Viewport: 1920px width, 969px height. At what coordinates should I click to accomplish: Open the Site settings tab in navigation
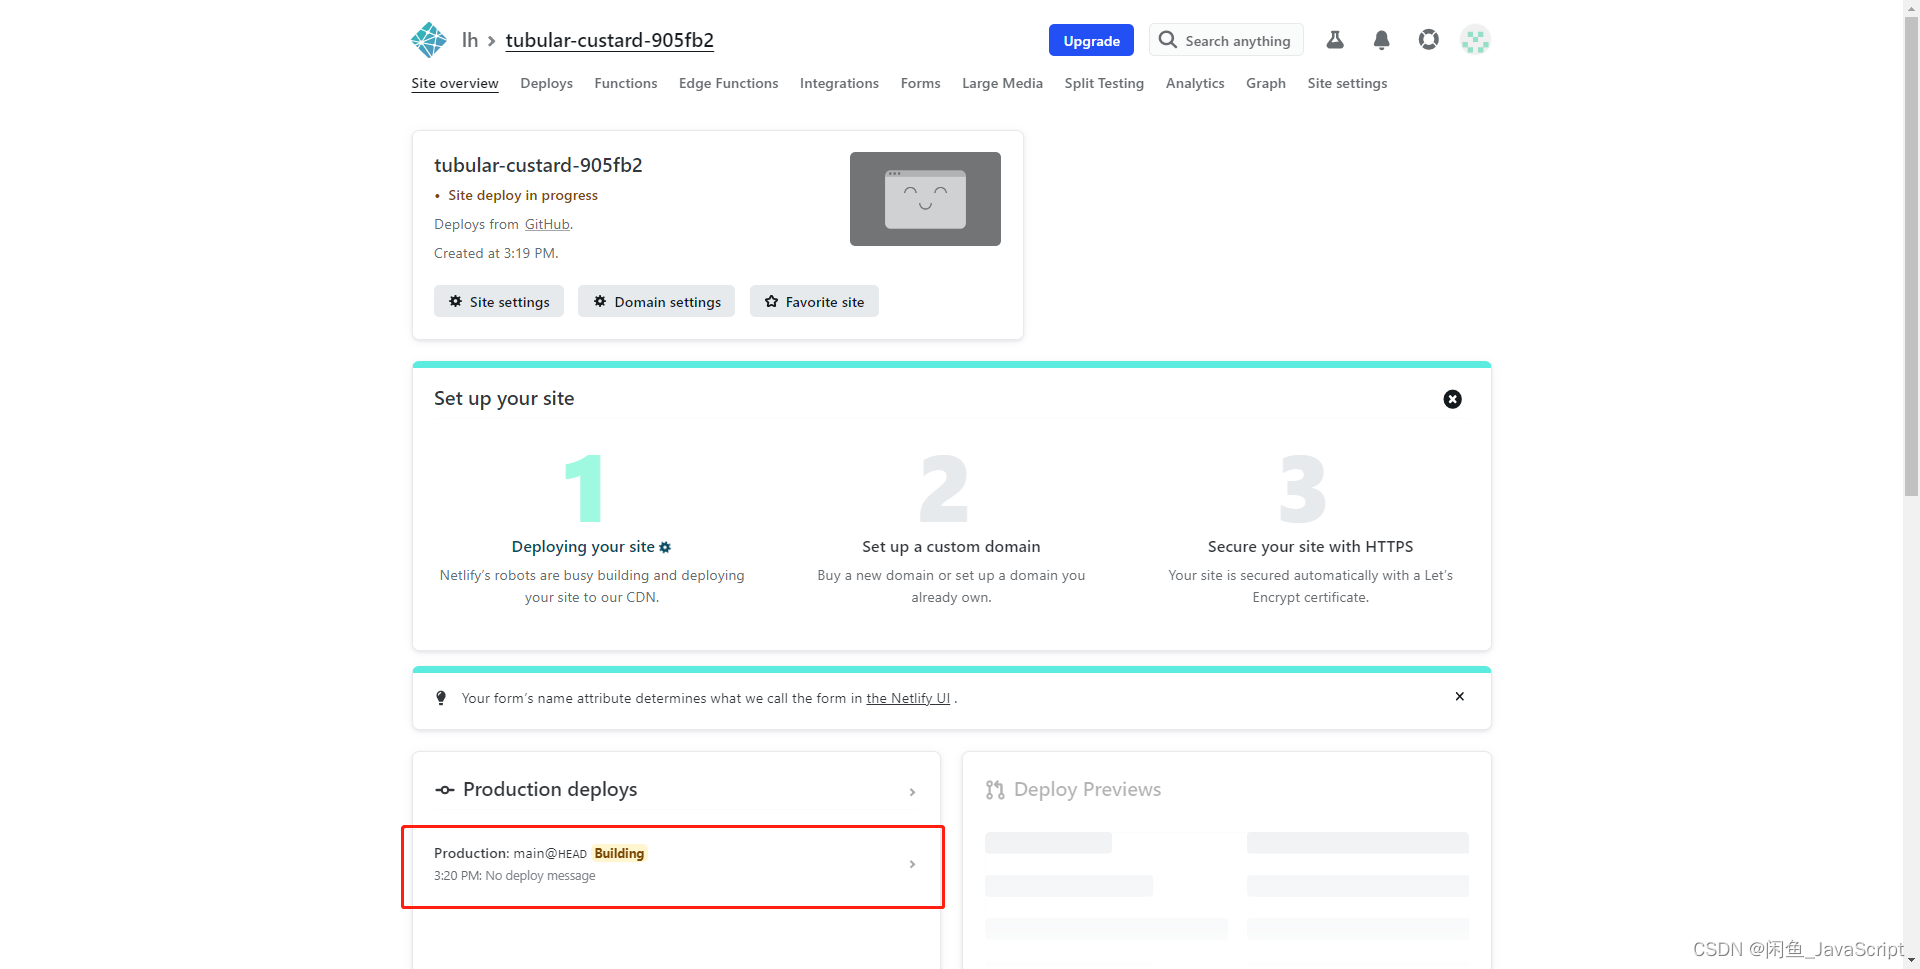(x=1347, y=83)
